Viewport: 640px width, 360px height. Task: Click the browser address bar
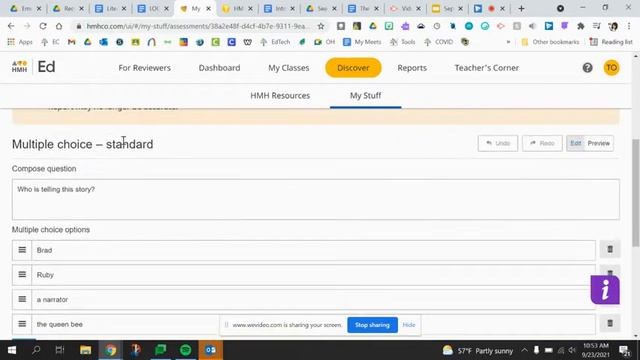[x=197, y=26]
